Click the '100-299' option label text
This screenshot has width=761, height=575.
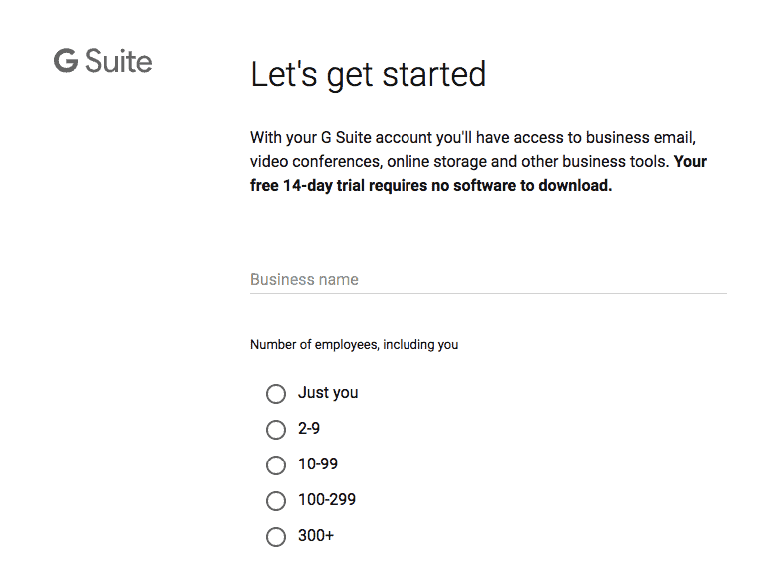[x=327, y=499]
